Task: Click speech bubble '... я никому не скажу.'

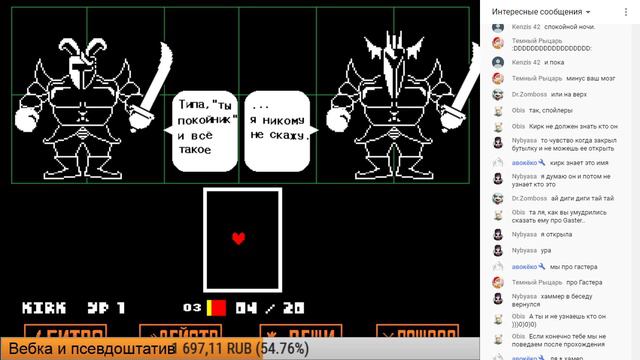Action: [x=281, y=130]
